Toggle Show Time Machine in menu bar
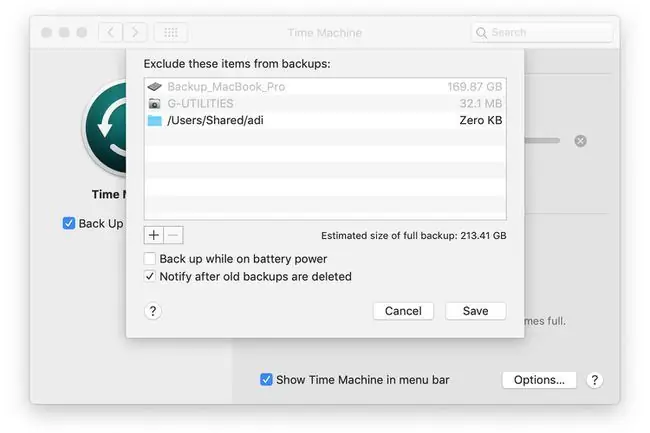Image resolution: width=650 pixels, height=433 pixels. pyautogui.click(x=266, y=379)
